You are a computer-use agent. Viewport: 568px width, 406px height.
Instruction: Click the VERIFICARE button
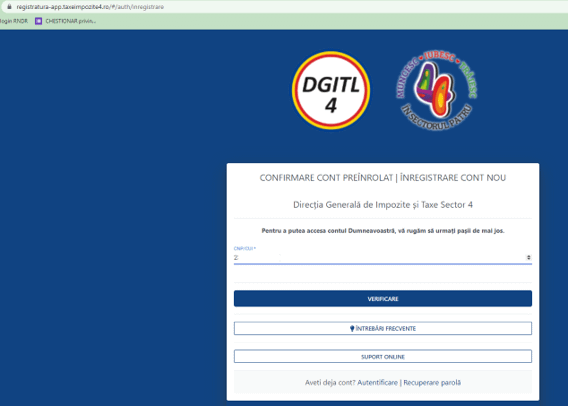coord(383,299)
